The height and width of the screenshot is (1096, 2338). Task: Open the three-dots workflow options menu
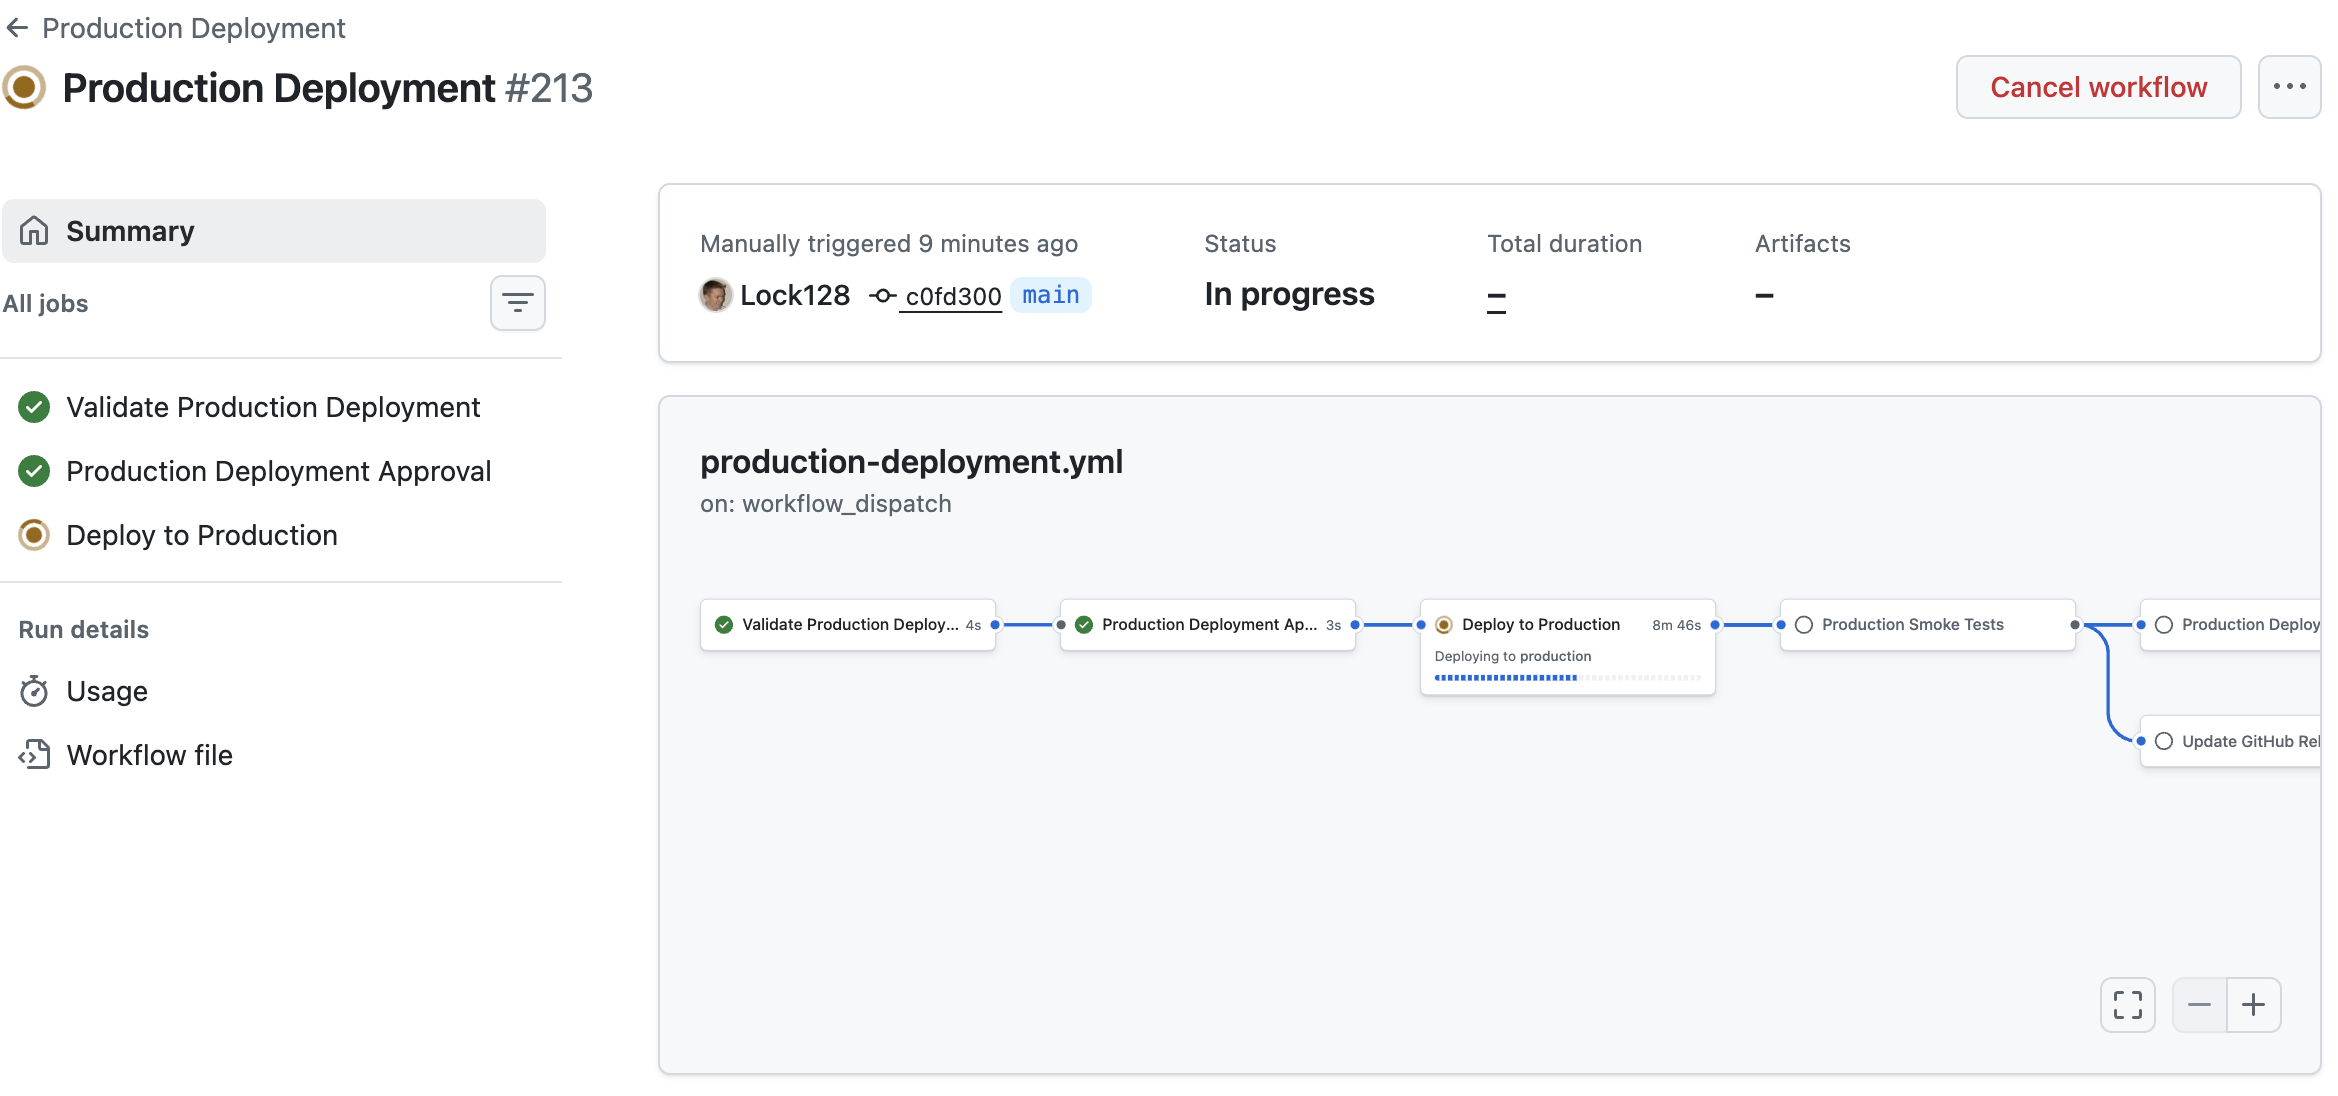coord(2288,87)
